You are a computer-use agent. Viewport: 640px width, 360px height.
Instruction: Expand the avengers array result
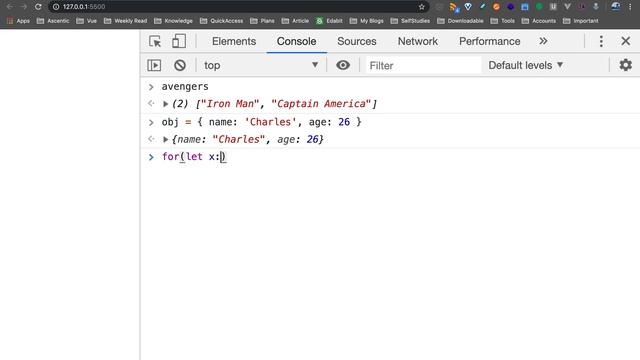[x=165, y=104]
